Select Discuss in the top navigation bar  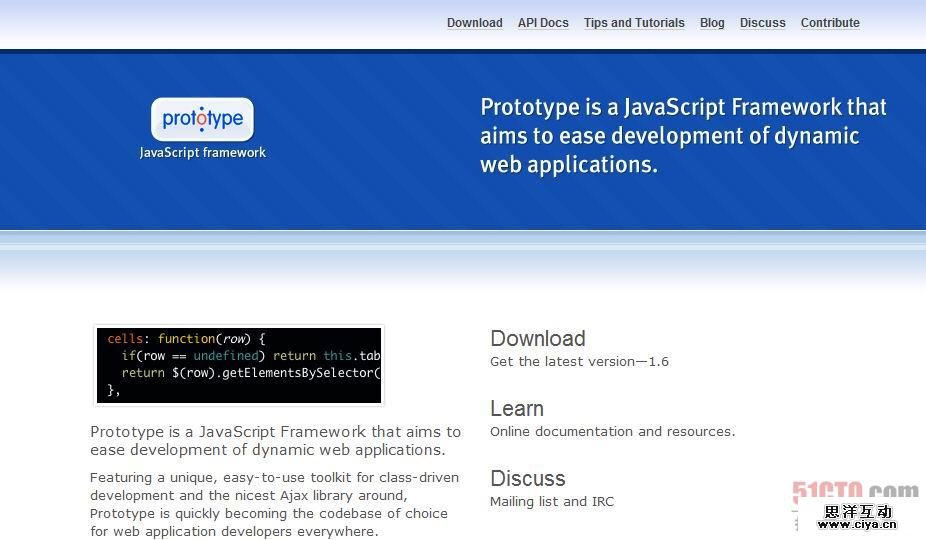click(762, 23)
